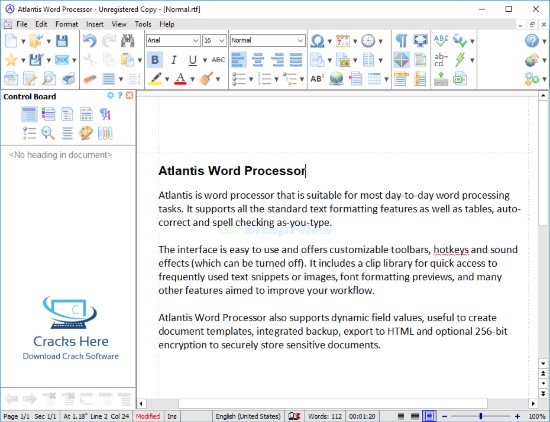Click the Favorites star icon
Screen dimensions: 550x422
tap(11, 60)
